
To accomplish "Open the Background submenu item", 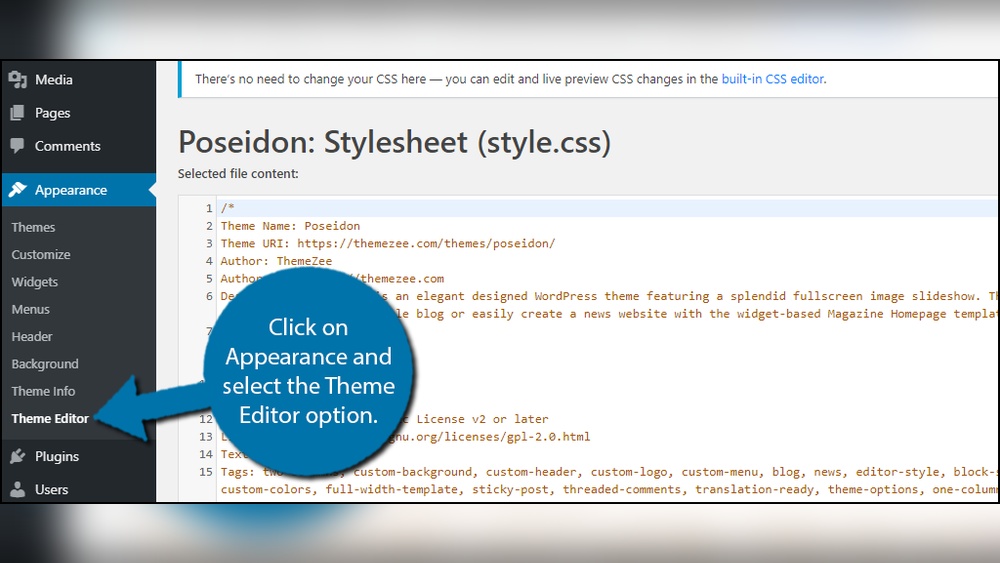I will tap(45, 364).
